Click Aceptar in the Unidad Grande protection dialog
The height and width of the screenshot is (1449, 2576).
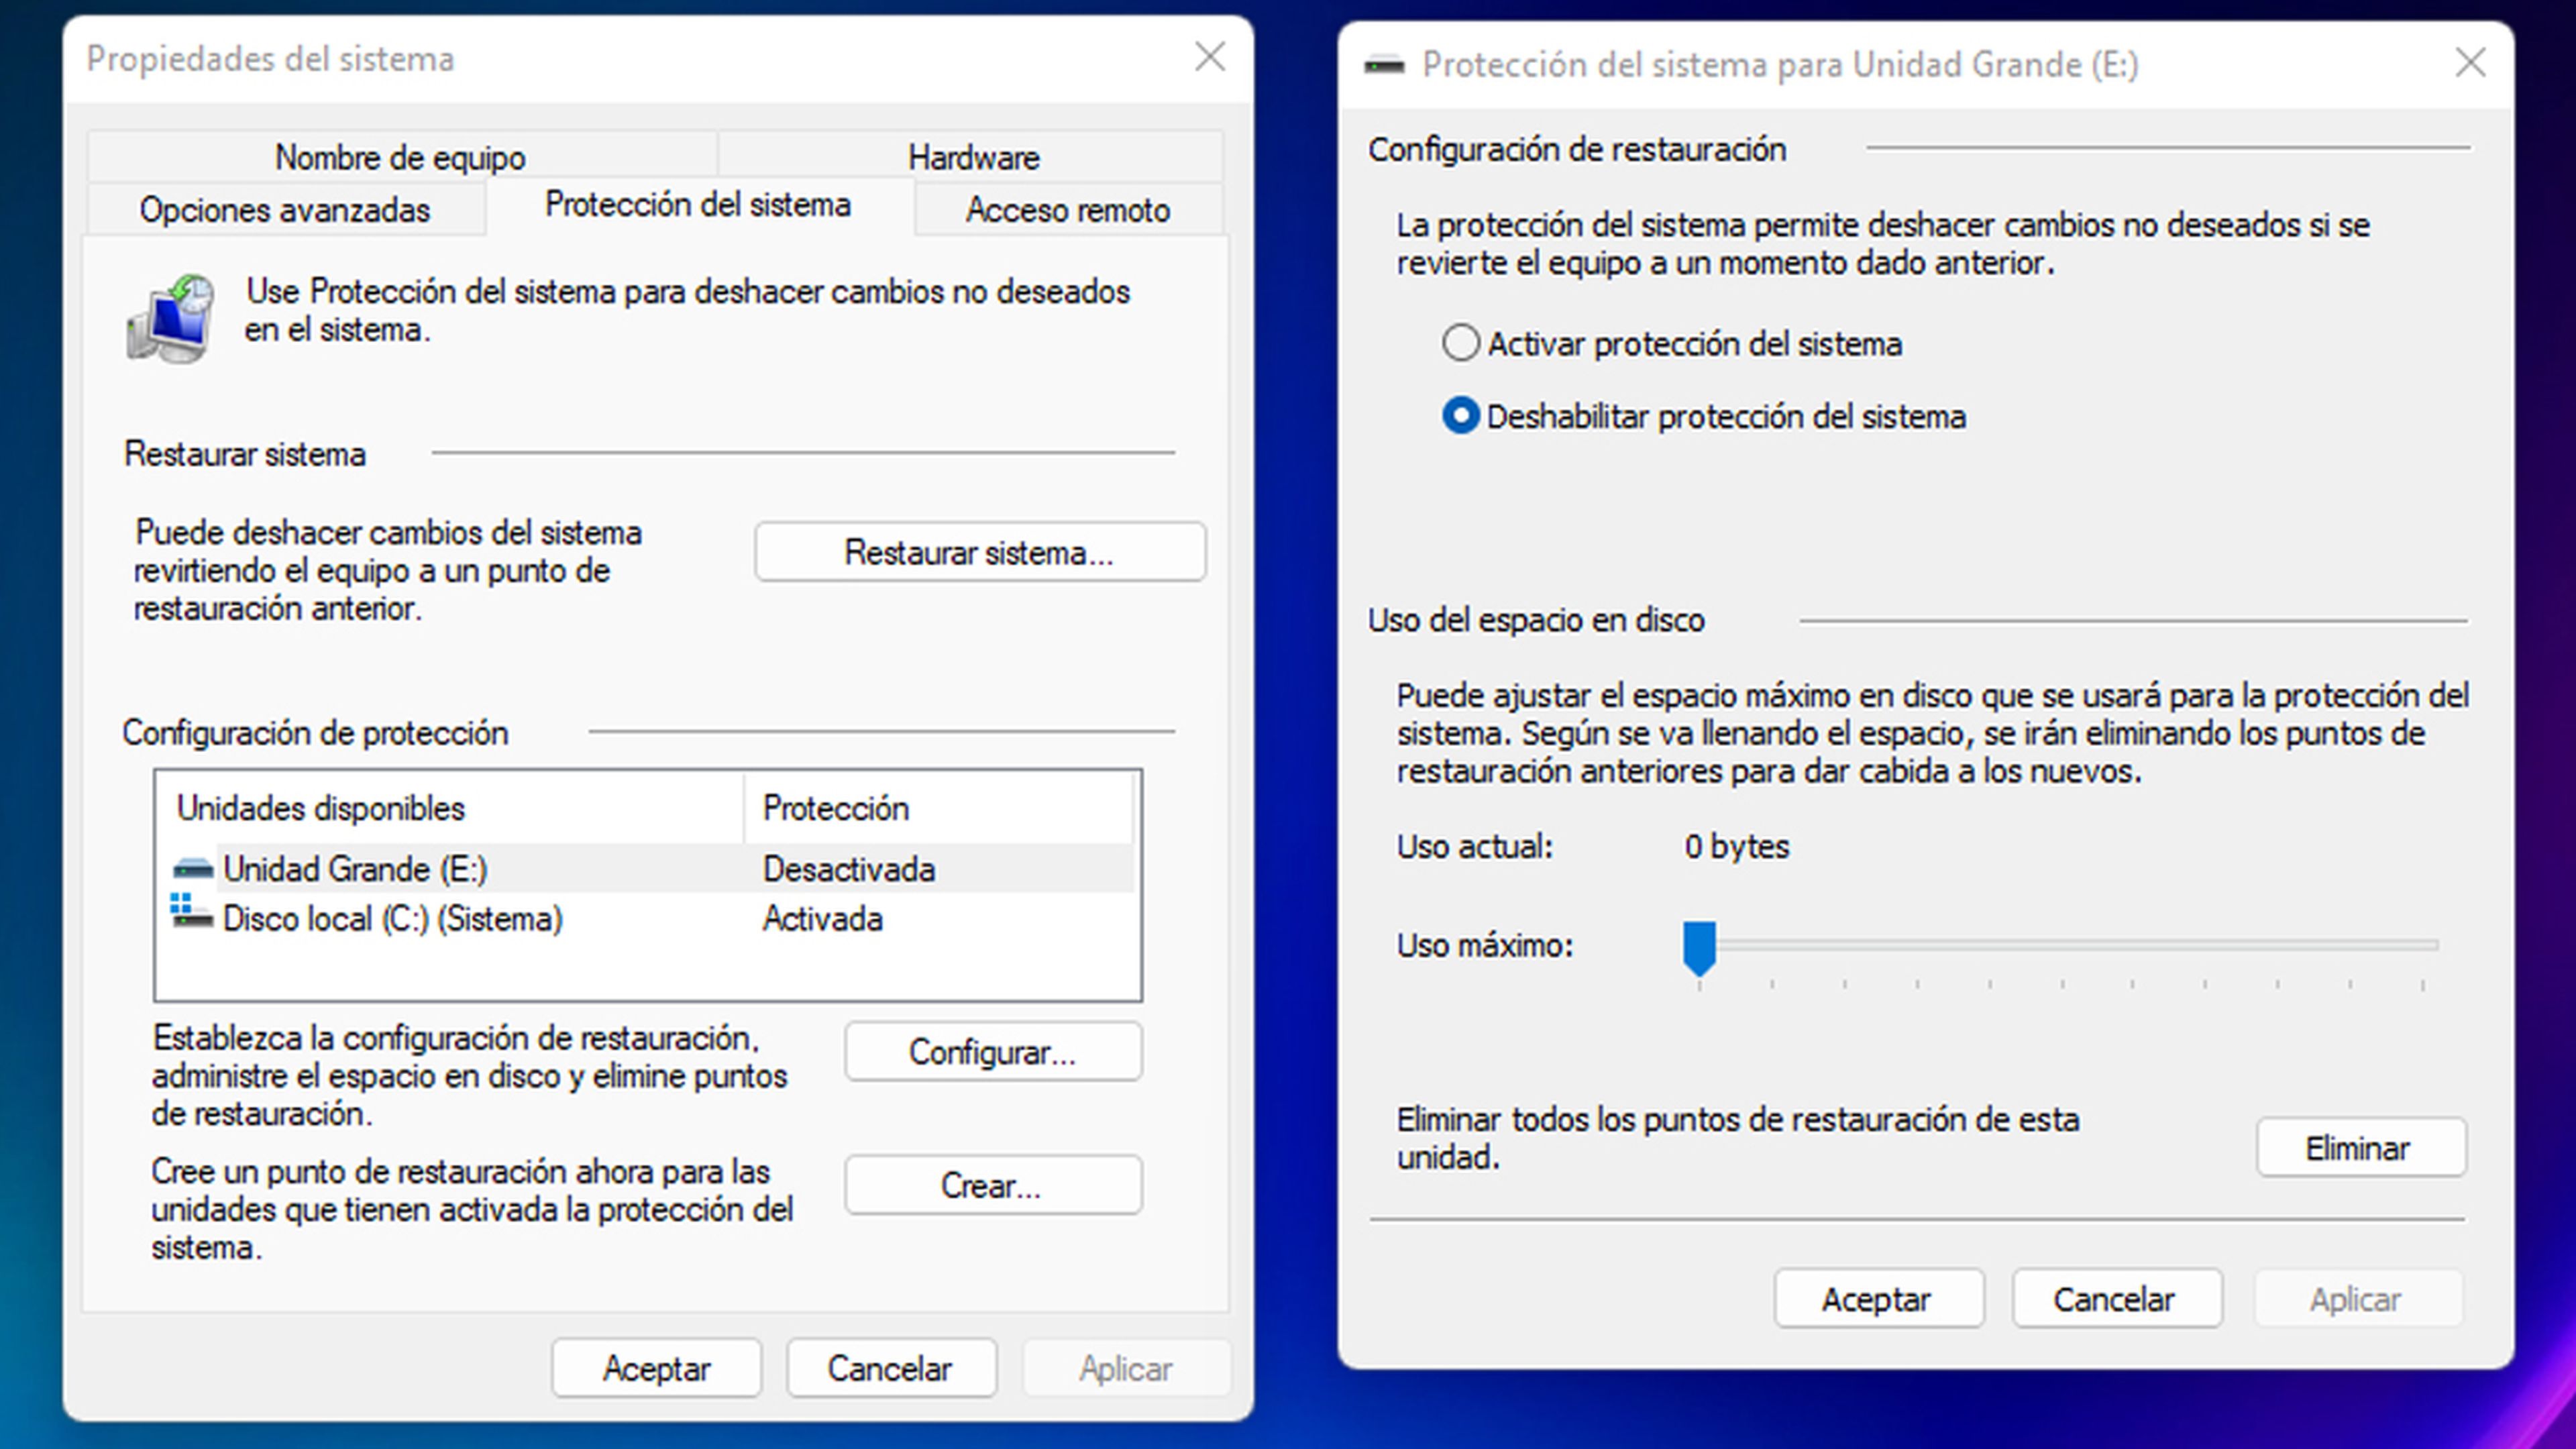[x=1879, y=1298]
